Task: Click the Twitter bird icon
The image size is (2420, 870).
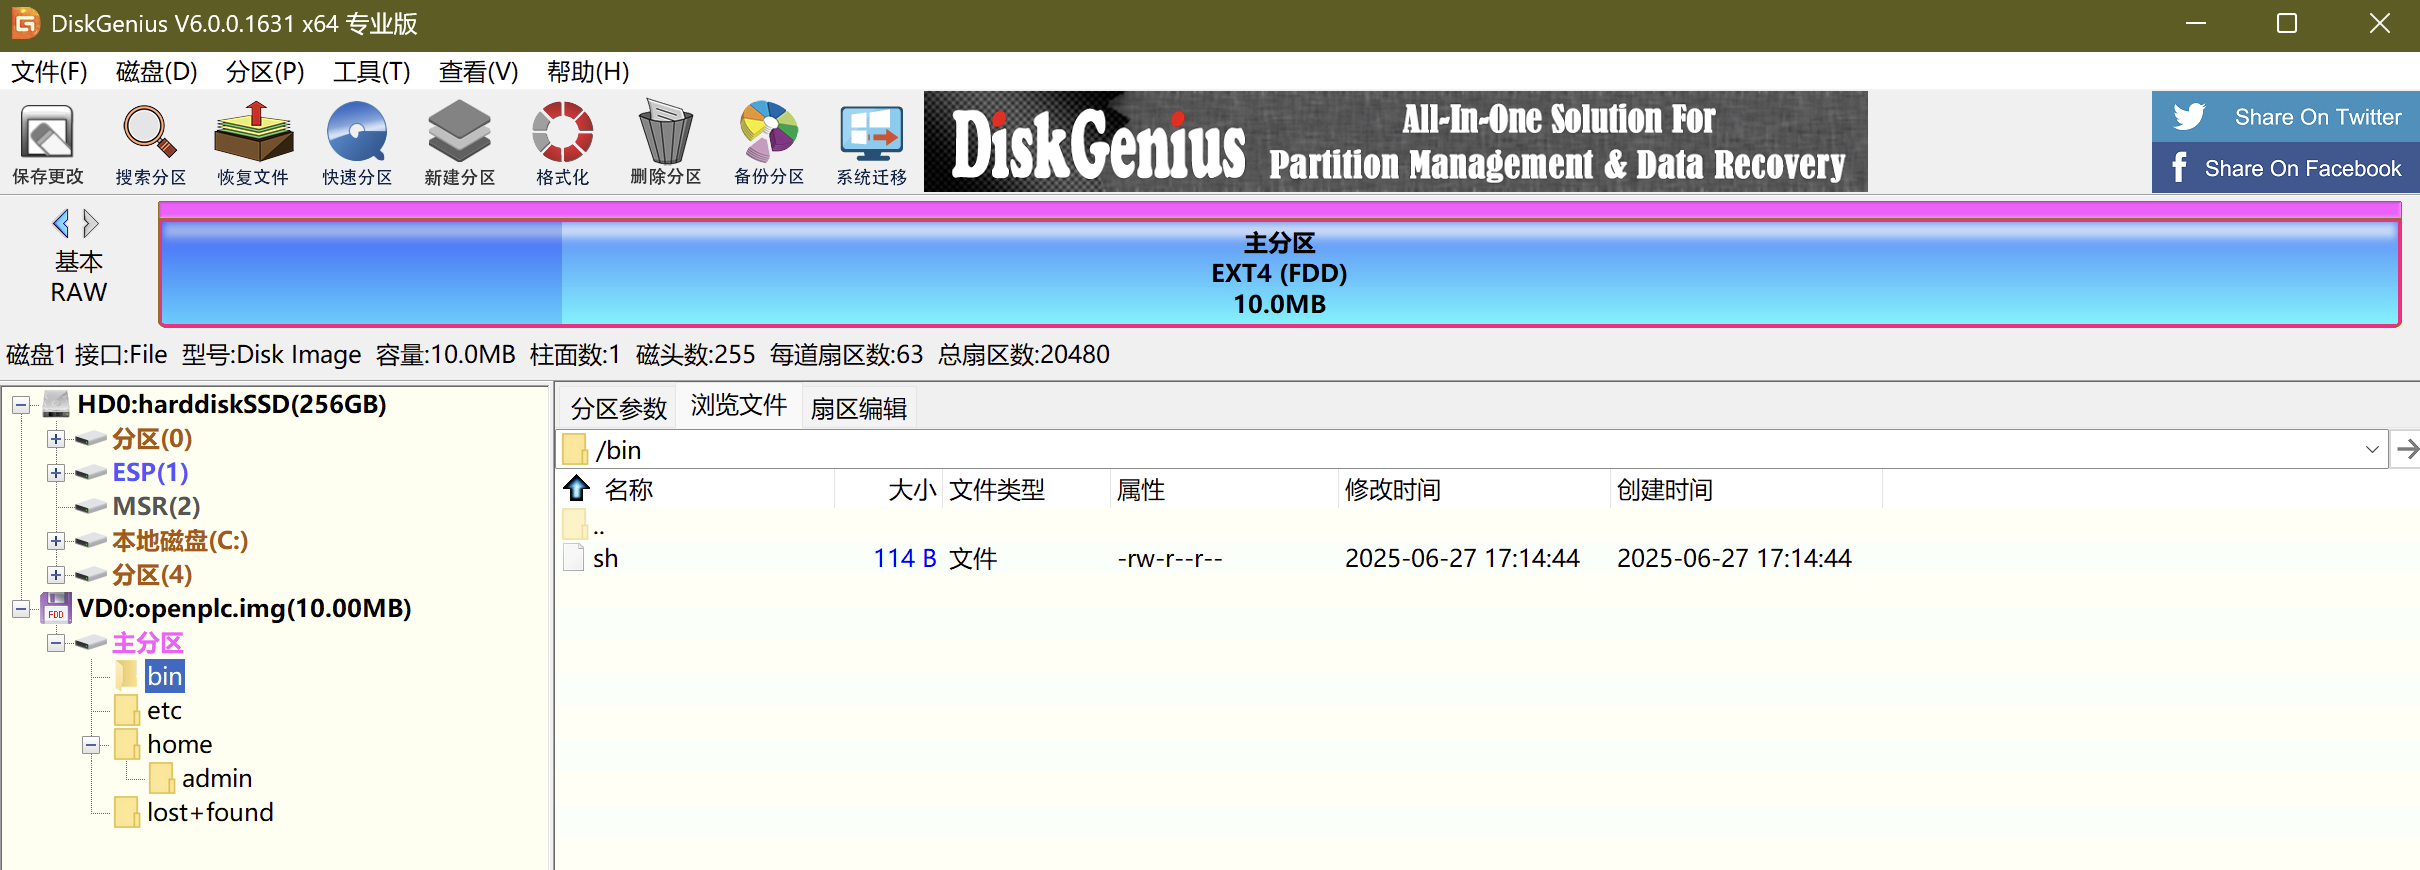Action: pos(2188,117)
